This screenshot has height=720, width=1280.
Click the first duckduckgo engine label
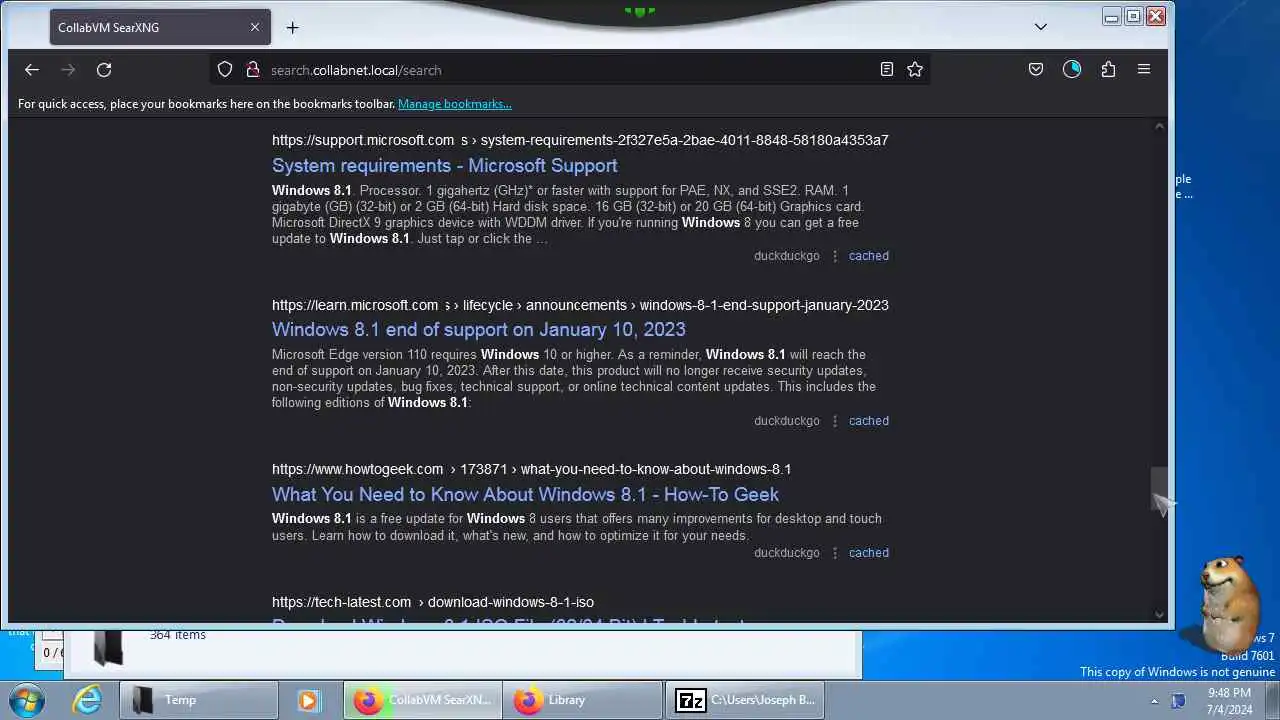coord(786,256)
